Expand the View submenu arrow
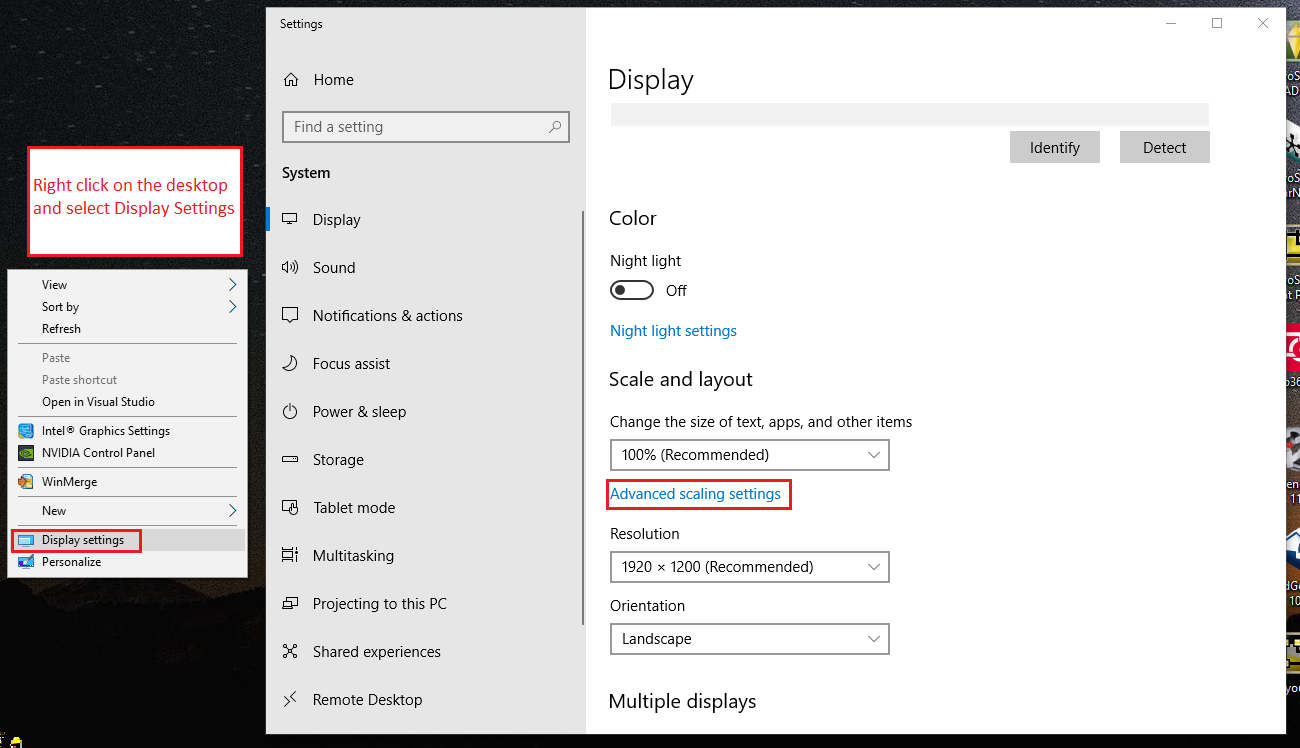Screen dimensions: 1300x748 (x=232, y=285)
